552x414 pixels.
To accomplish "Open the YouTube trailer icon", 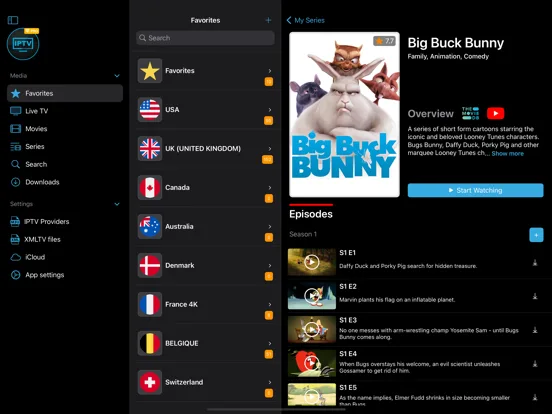I will (x=495, y=113).
